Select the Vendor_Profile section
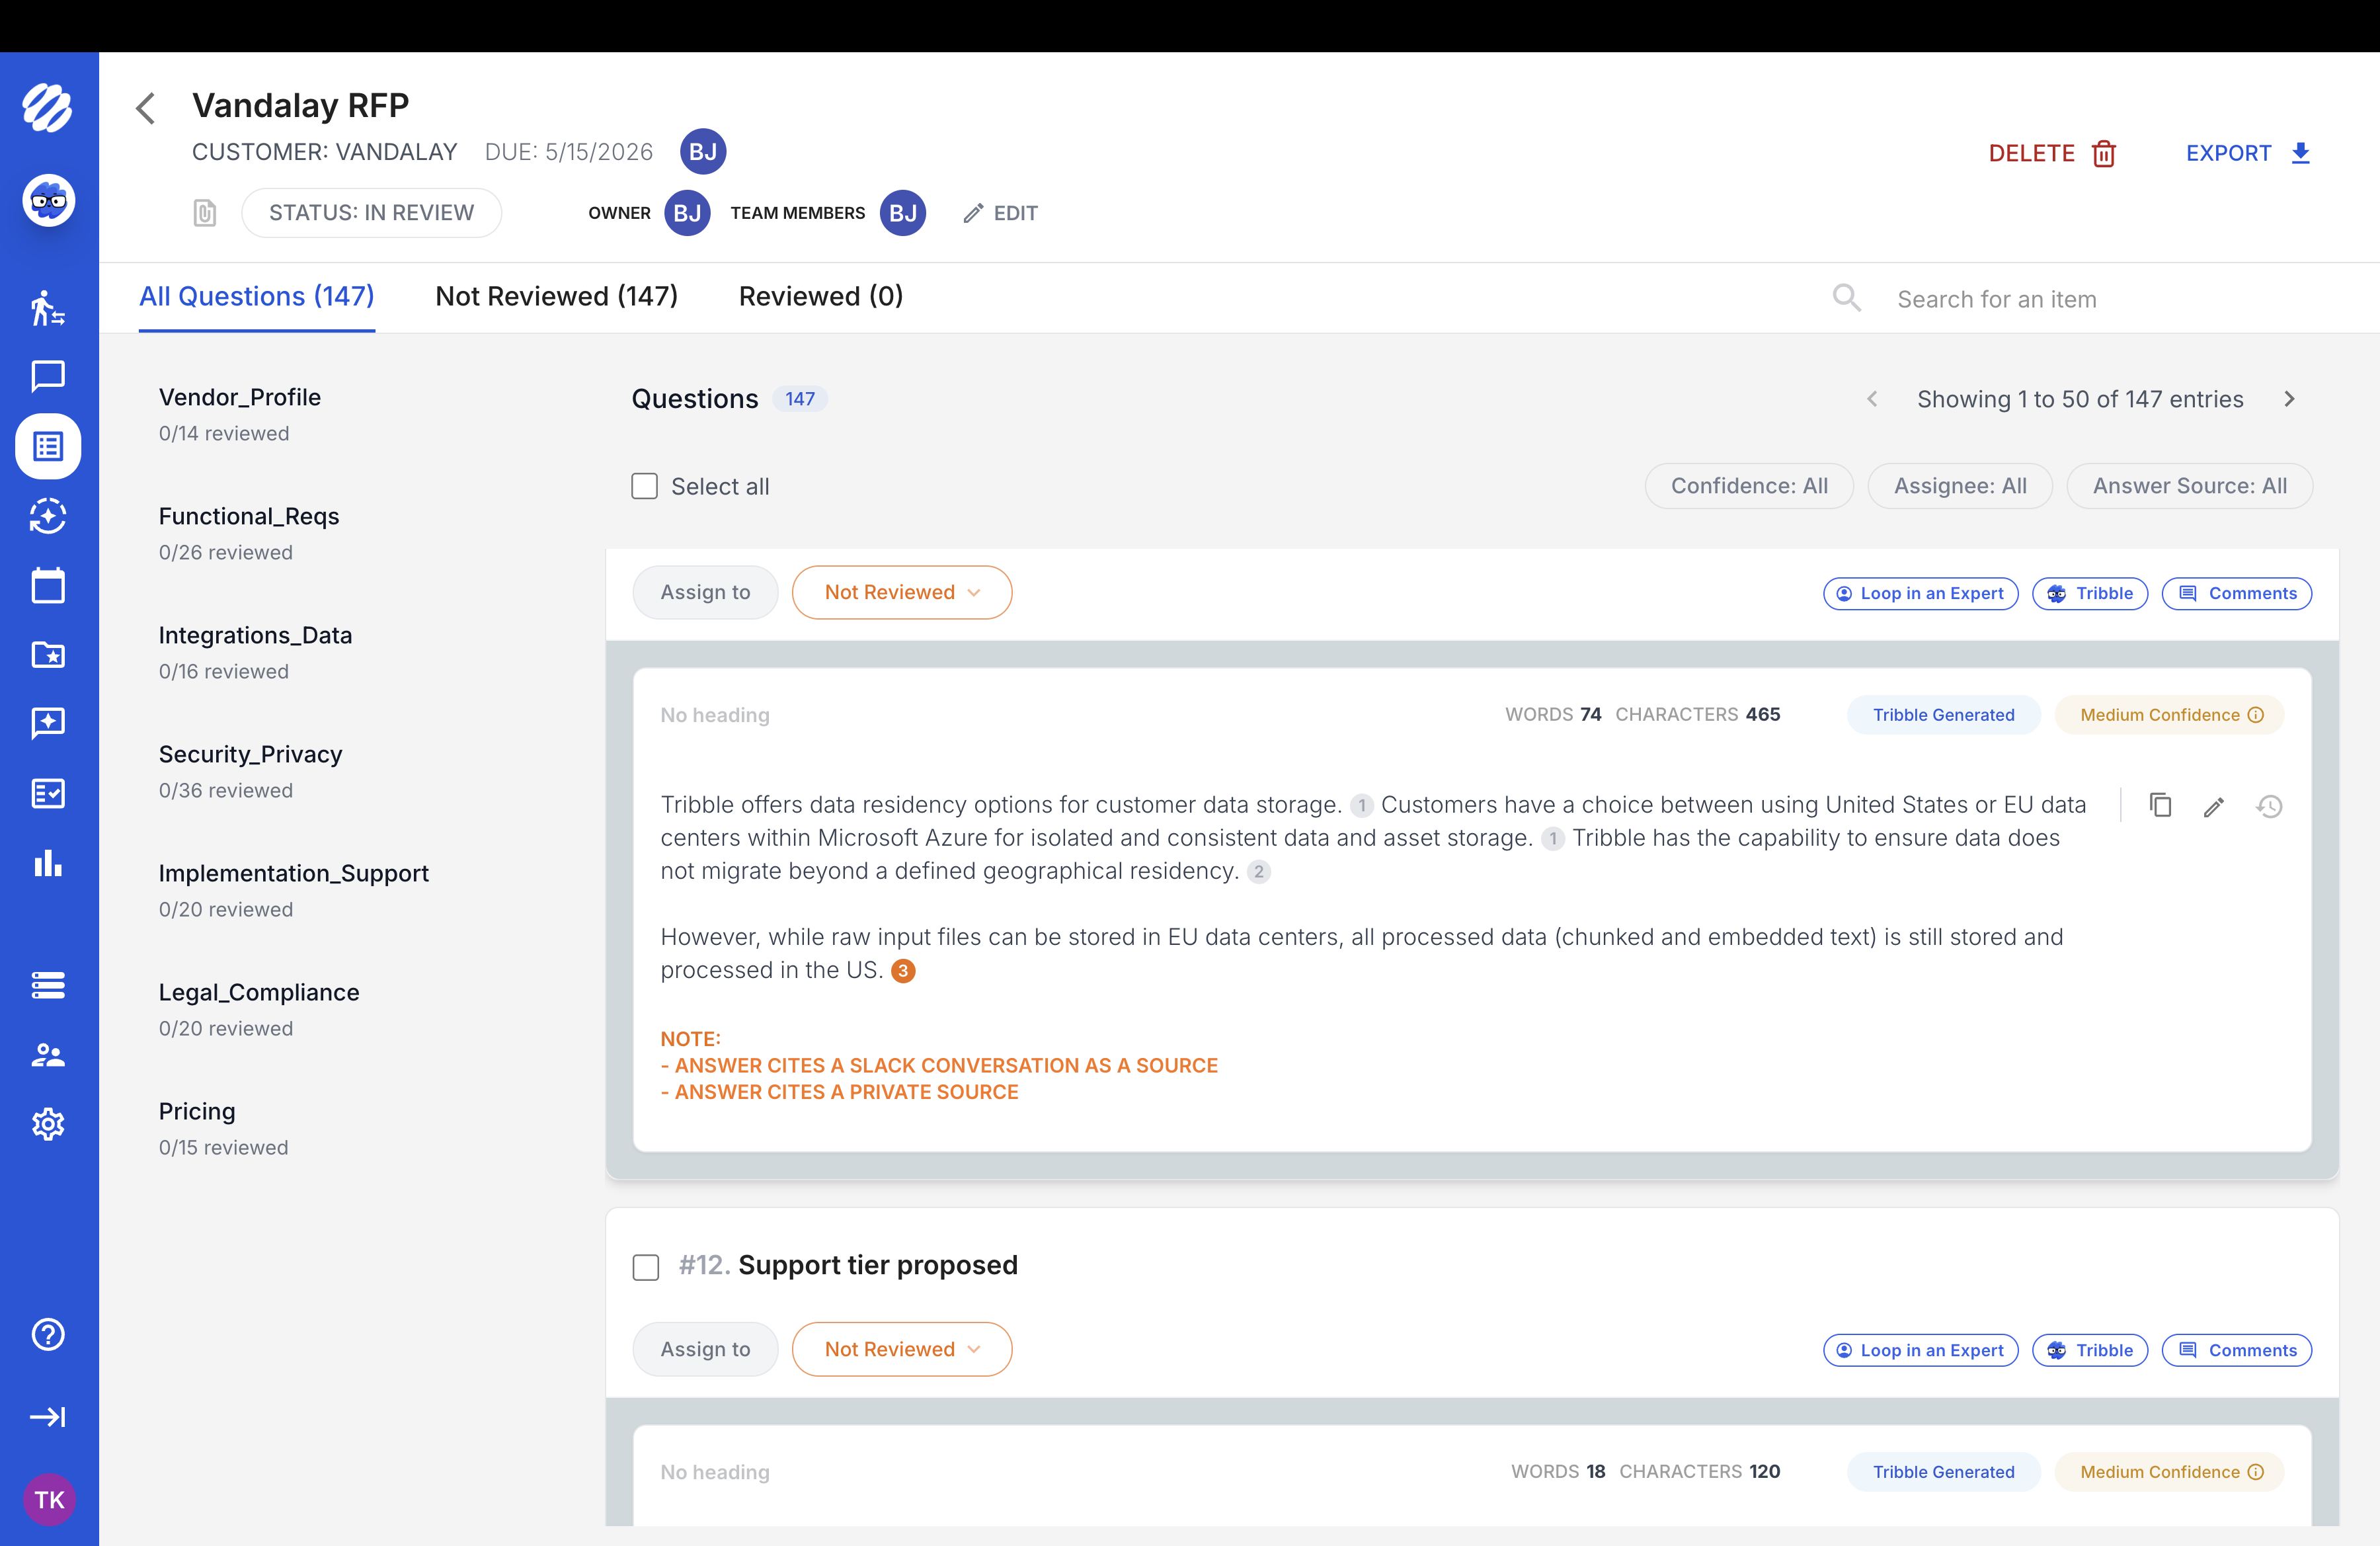The width and height of the screenshot is (2380, 1546). [x=240, y=414]
